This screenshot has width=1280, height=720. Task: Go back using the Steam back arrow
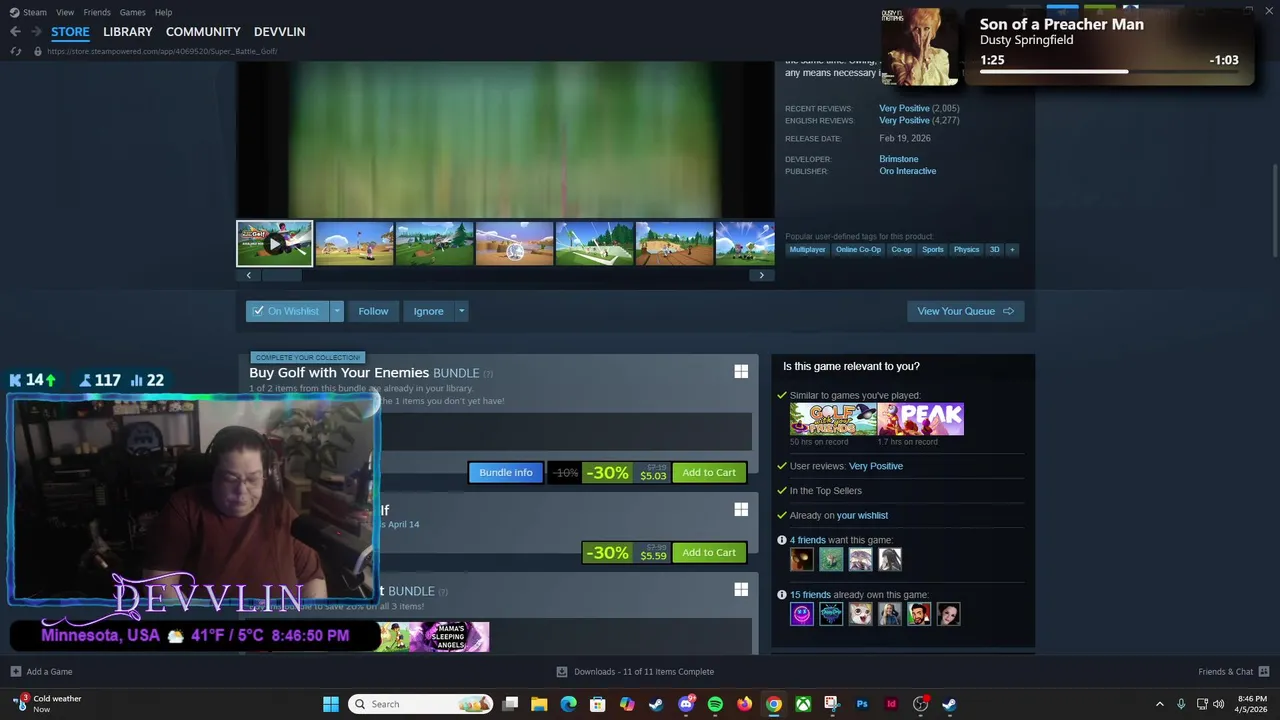(15, 32)
